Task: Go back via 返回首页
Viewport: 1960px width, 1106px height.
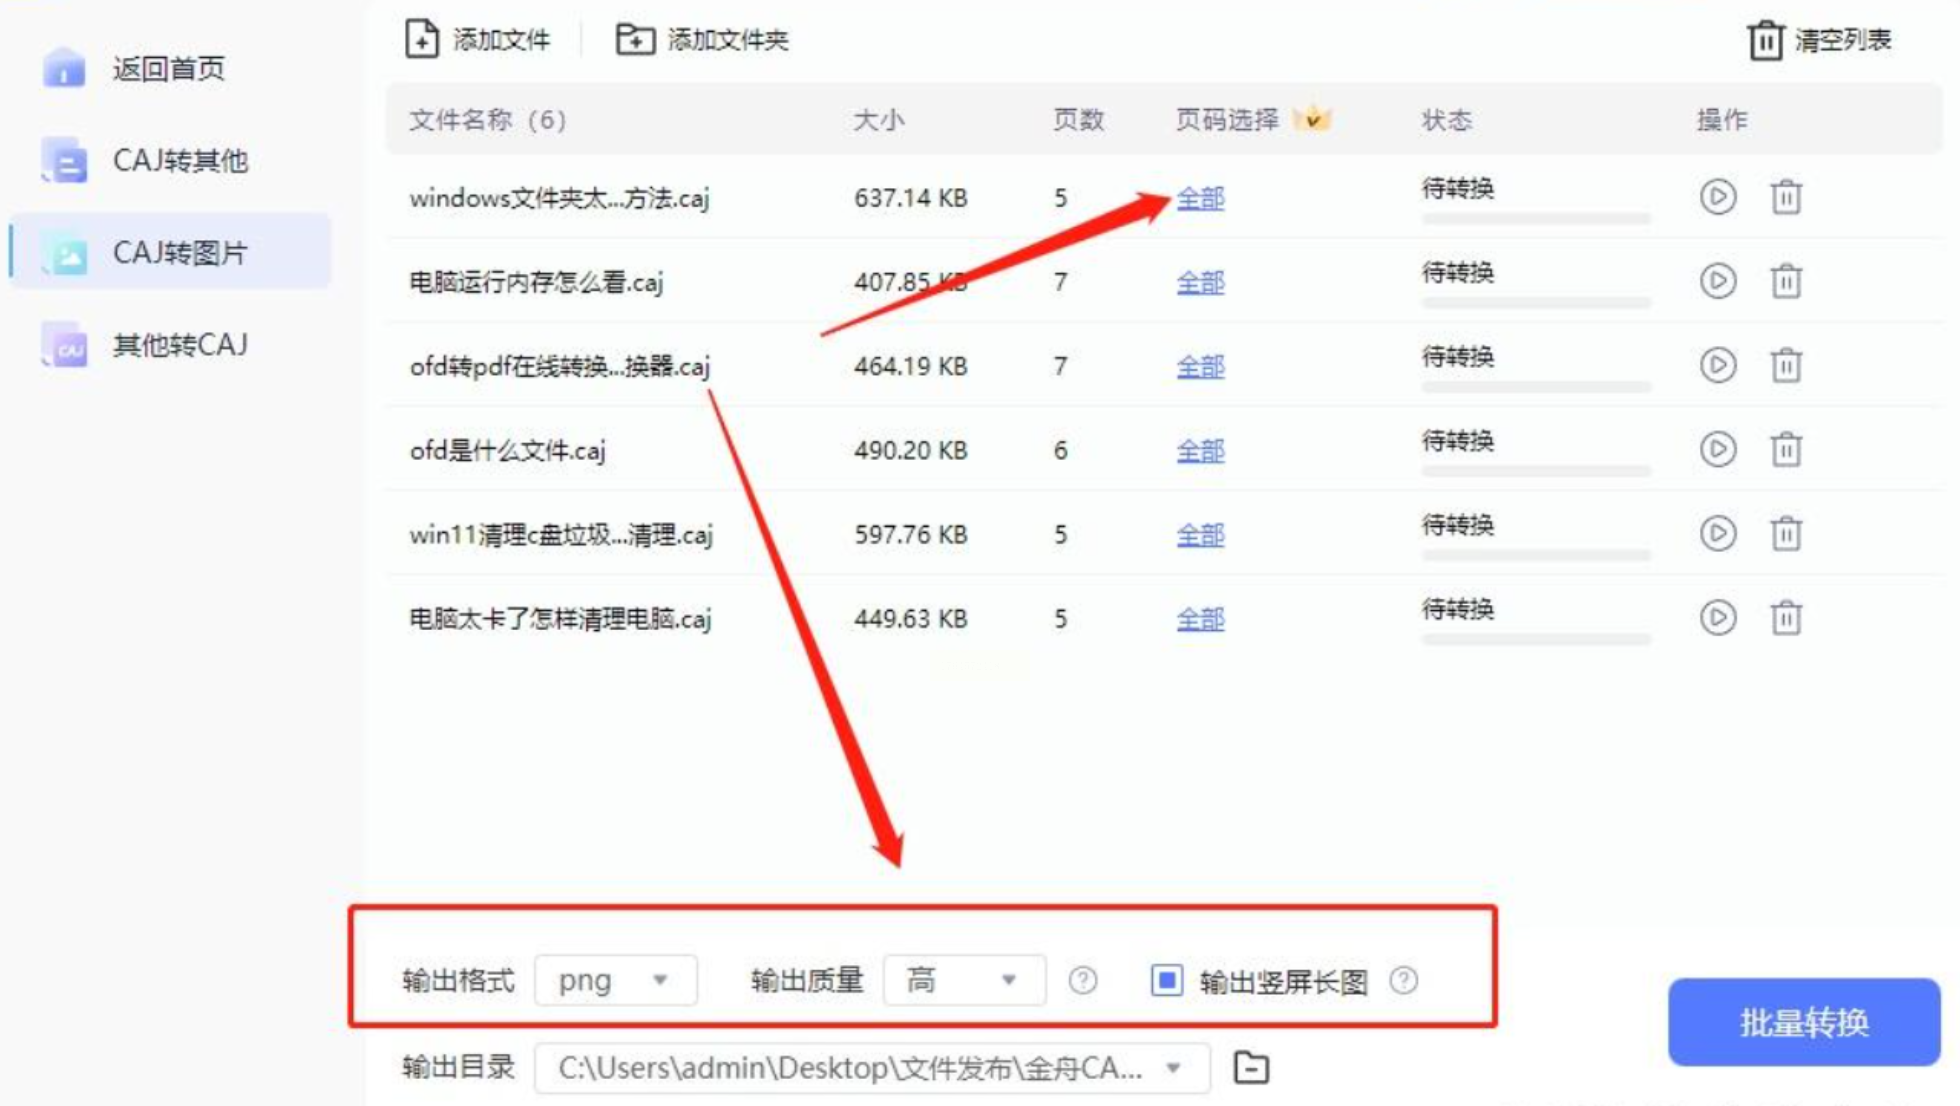Action: tap(170, 69)
